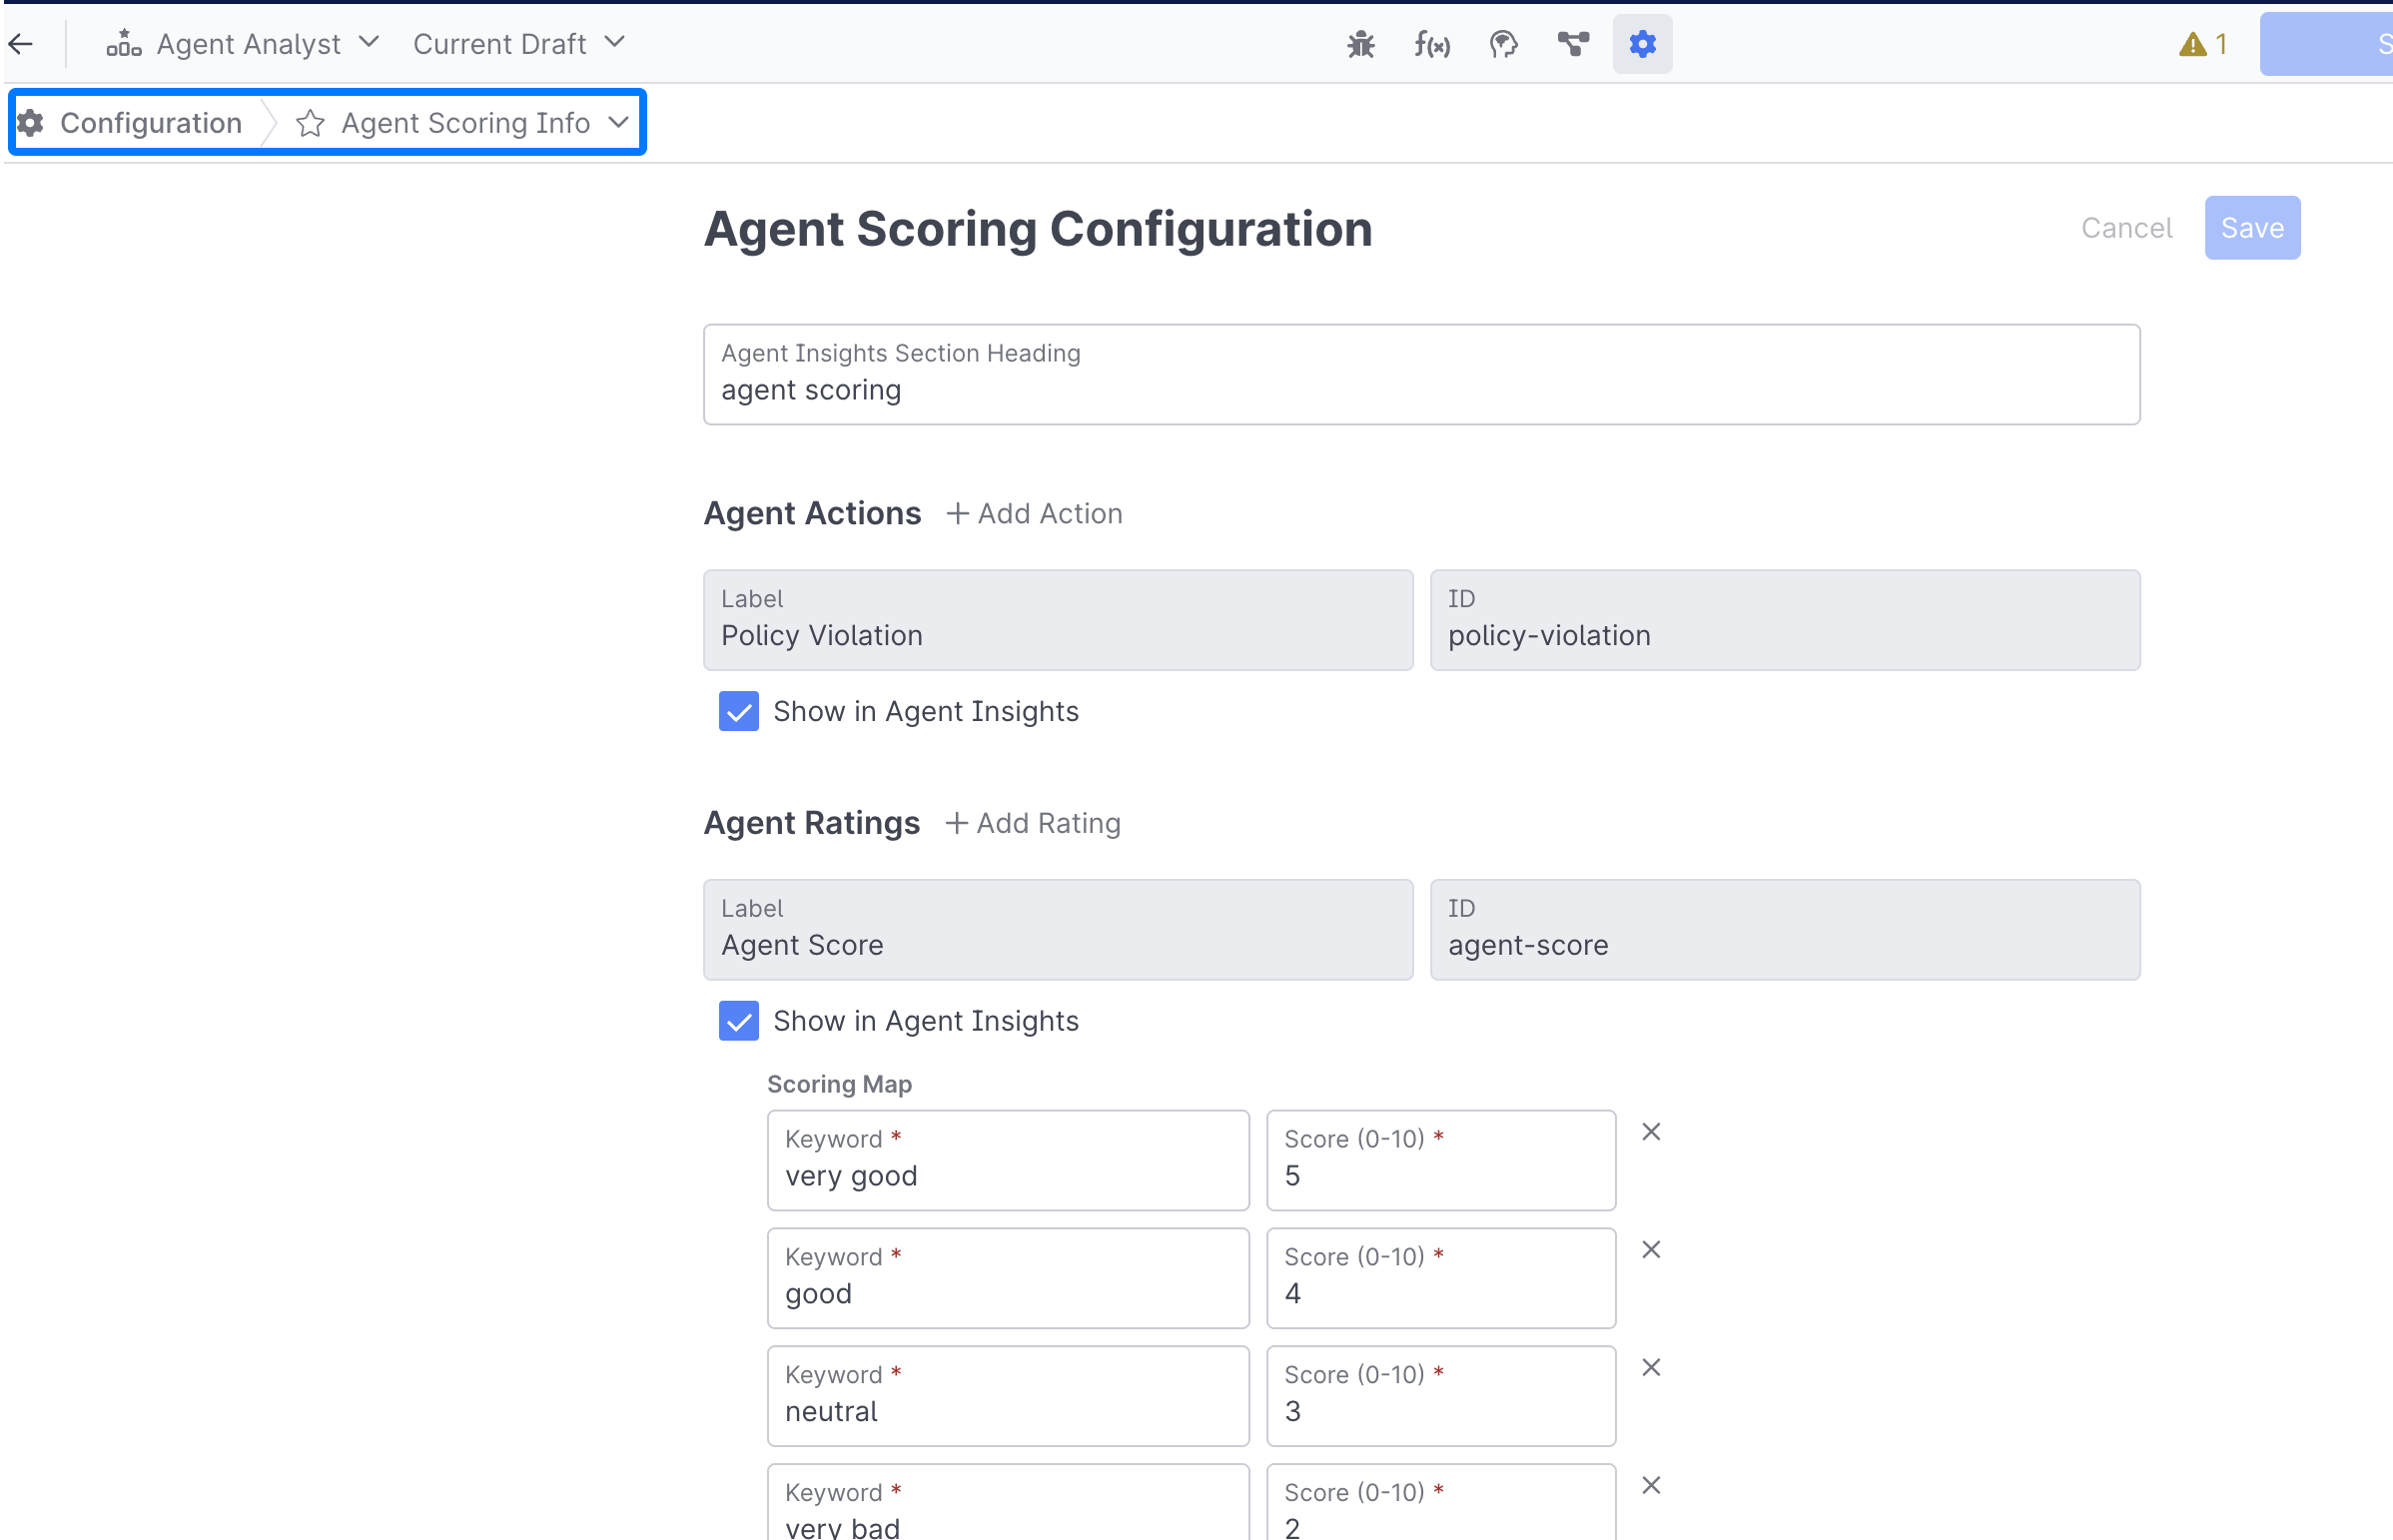Image resolution: width=2393 pixels, height=1540 pixels.
Task: Click the warning triangle alert icon
Action: [2192, 44]
